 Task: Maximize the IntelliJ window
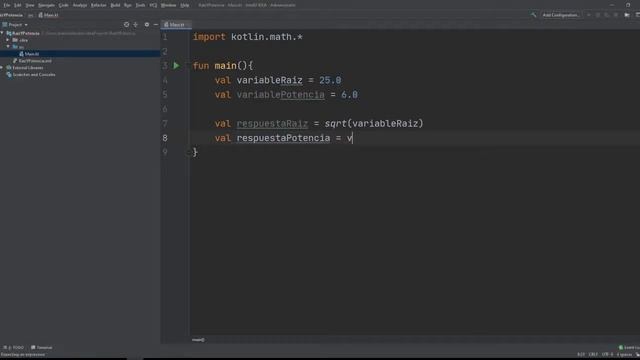(x=628, y=5)
